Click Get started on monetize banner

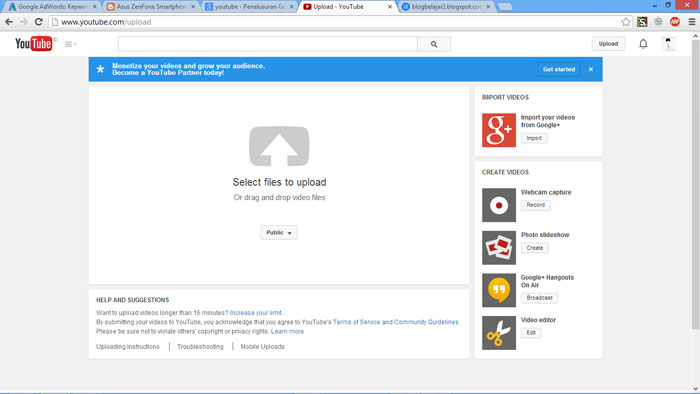559,69
